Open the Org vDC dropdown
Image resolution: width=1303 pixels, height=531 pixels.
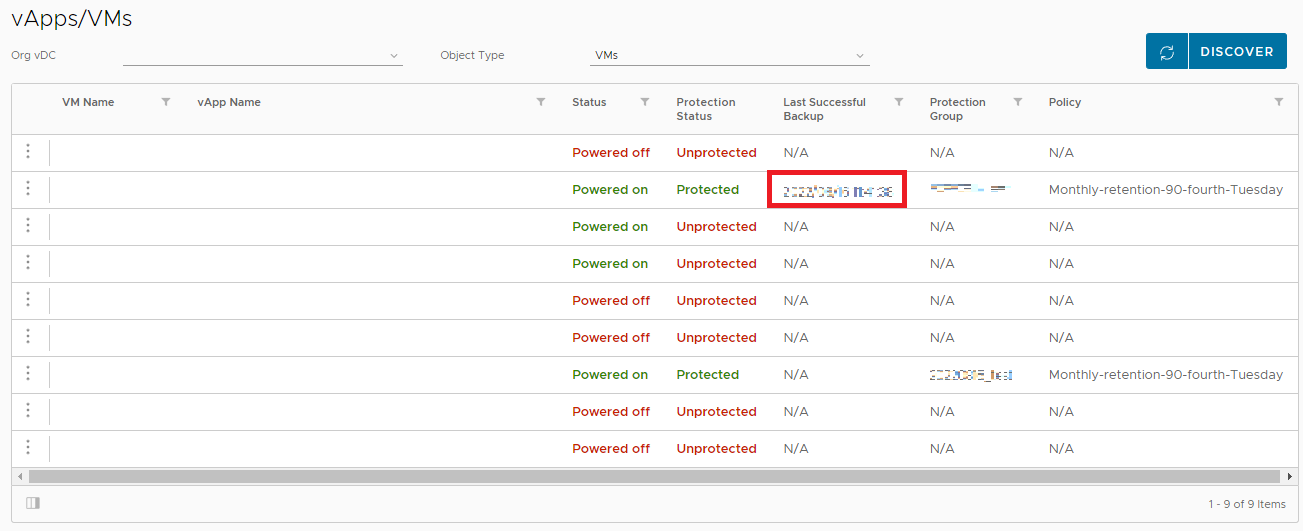pos(262,56)
